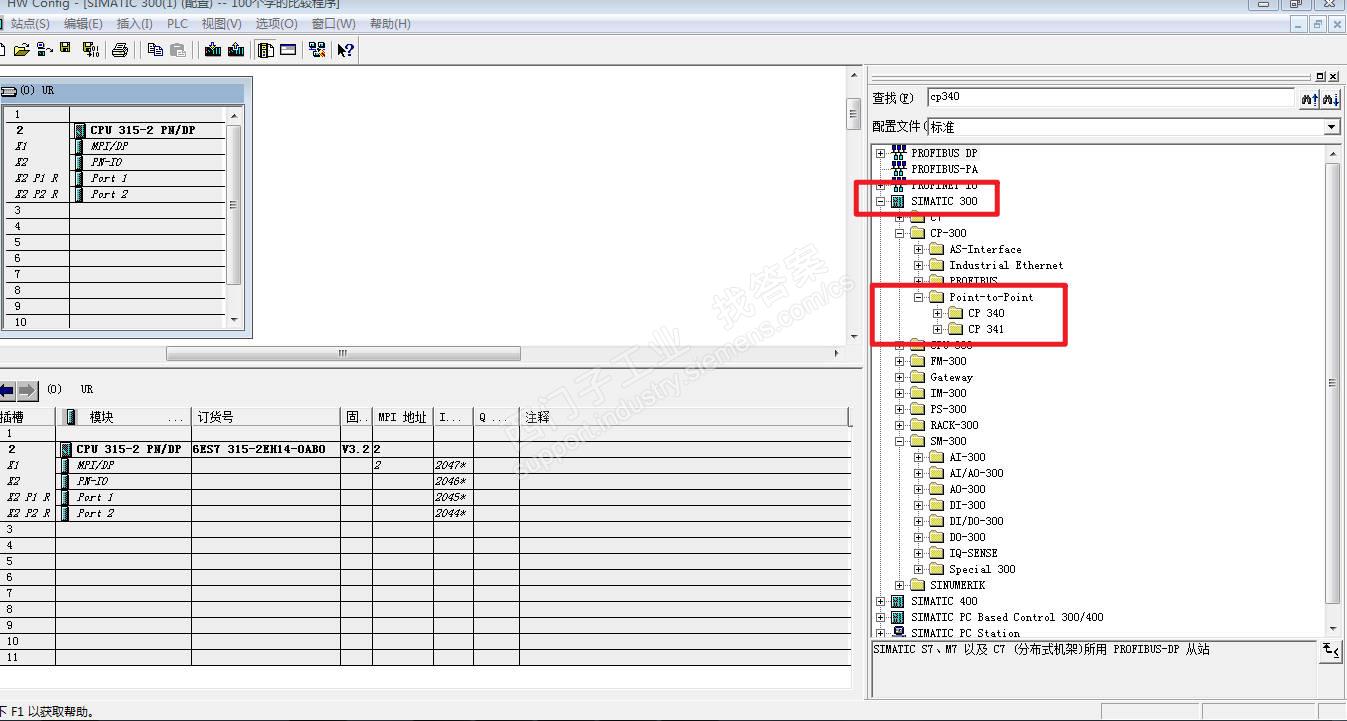Click the PROFIBUS-PA network icon

897,169
